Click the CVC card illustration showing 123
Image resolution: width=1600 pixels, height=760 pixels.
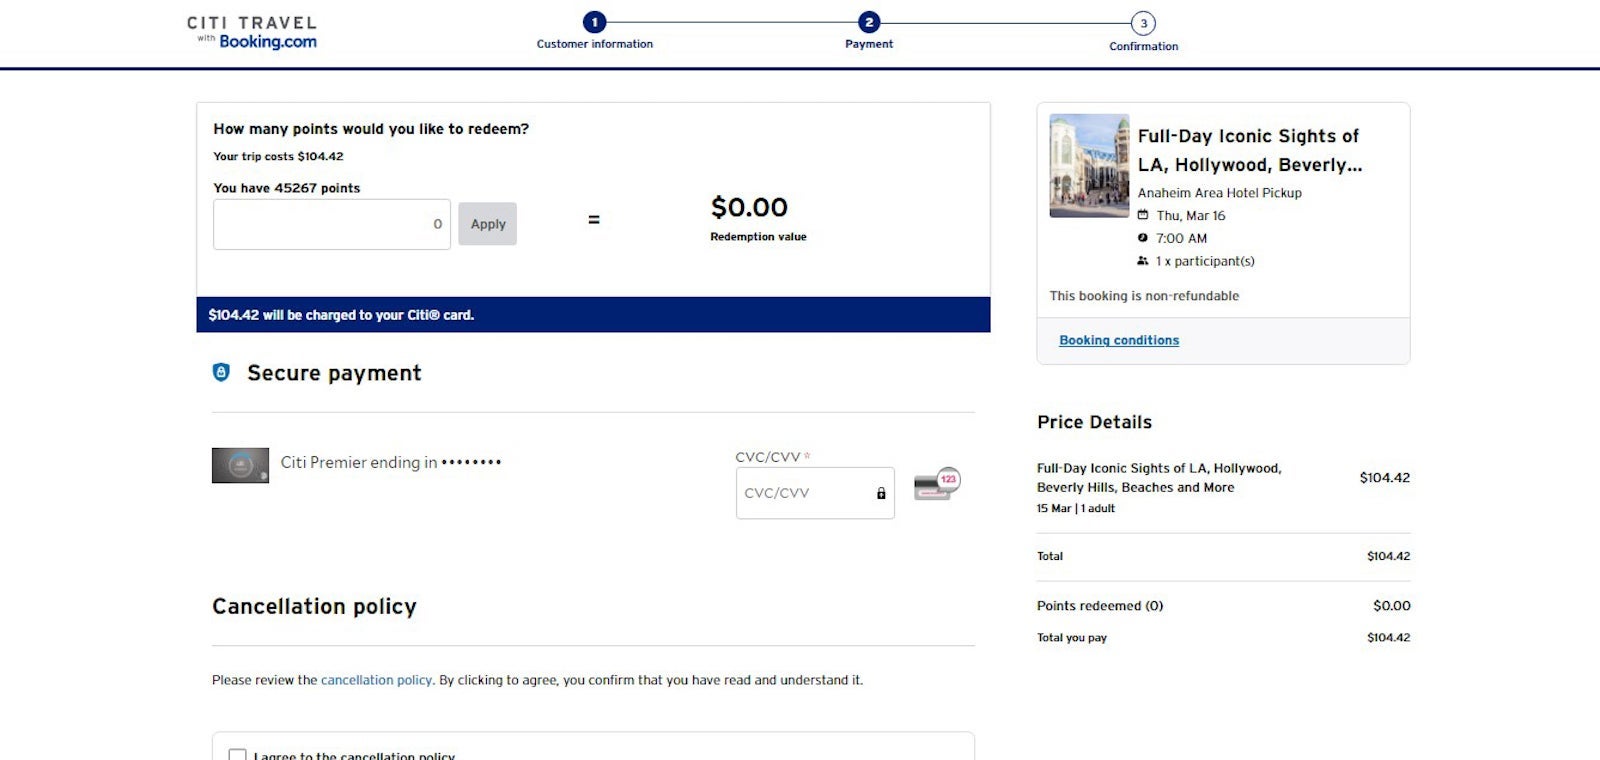tap(935, 484)
